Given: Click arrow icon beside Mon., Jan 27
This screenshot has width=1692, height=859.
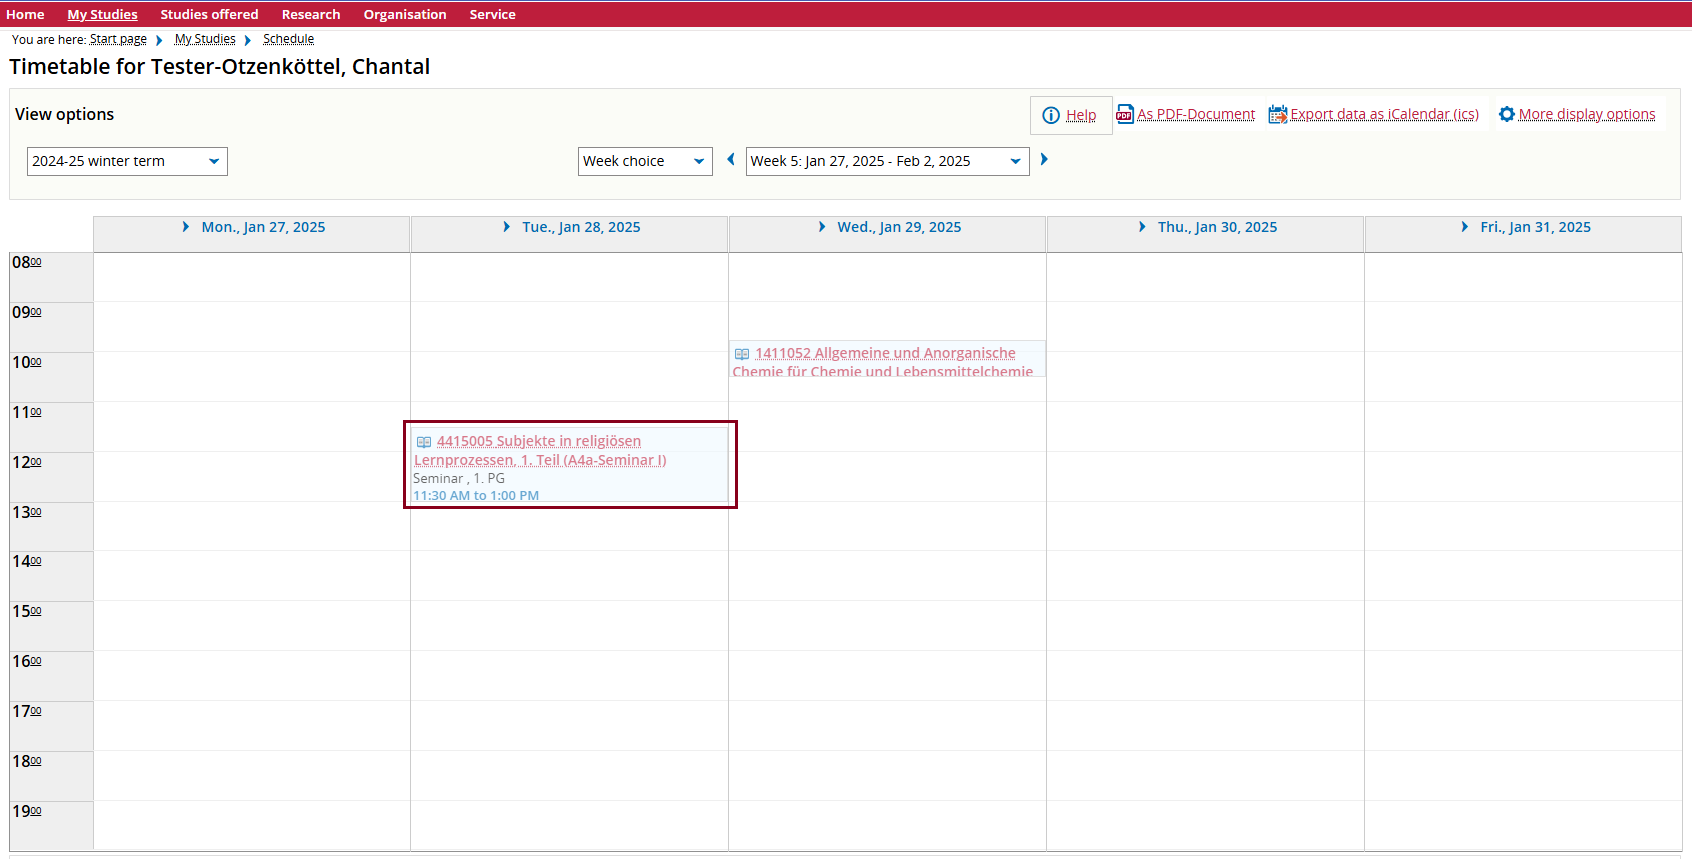Looking at the screenshot, I should coord(186,227).
